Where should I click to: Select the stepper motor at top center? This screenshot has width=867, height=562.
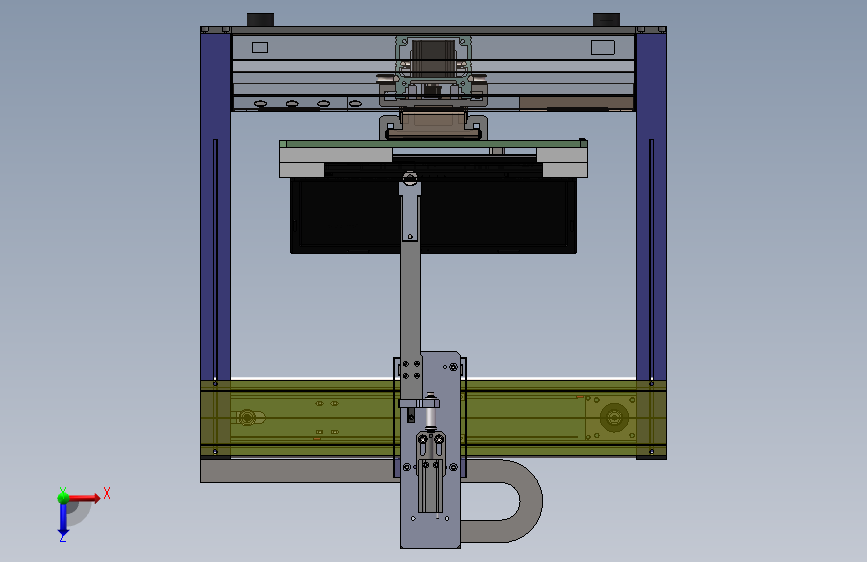[434, 58]
